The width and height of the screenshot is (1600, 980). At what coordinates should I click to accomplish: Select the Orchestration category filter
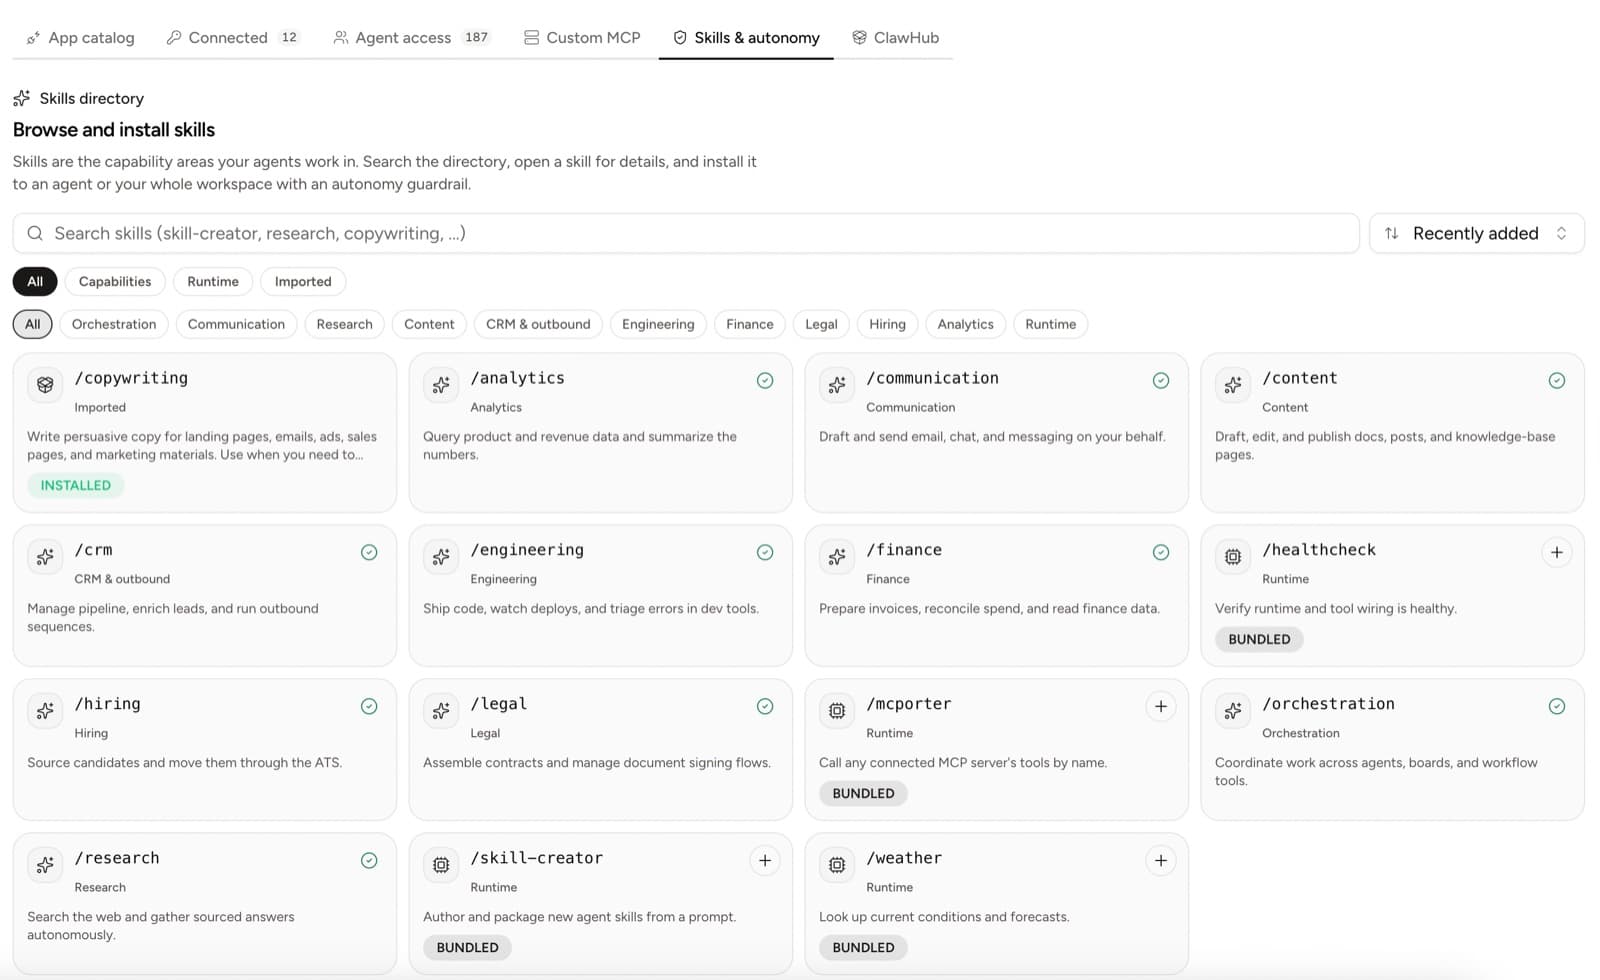[114, 324]
